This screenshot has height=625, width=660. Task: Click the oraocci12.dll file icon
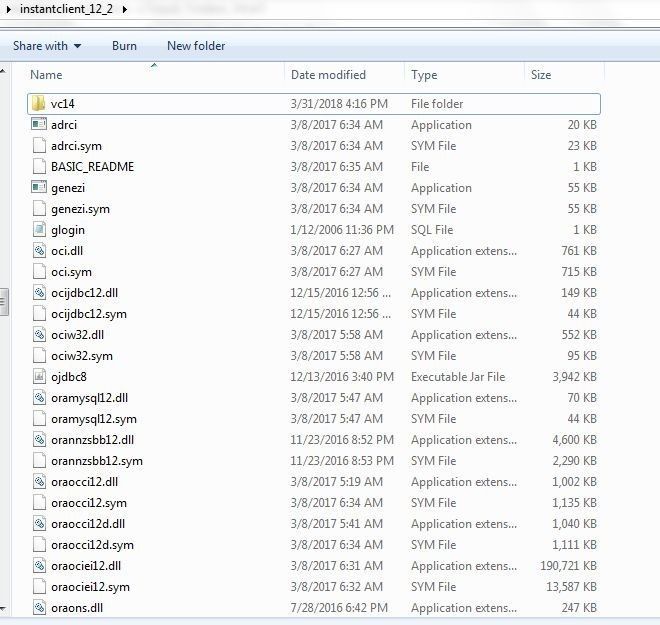click(39, 481)
